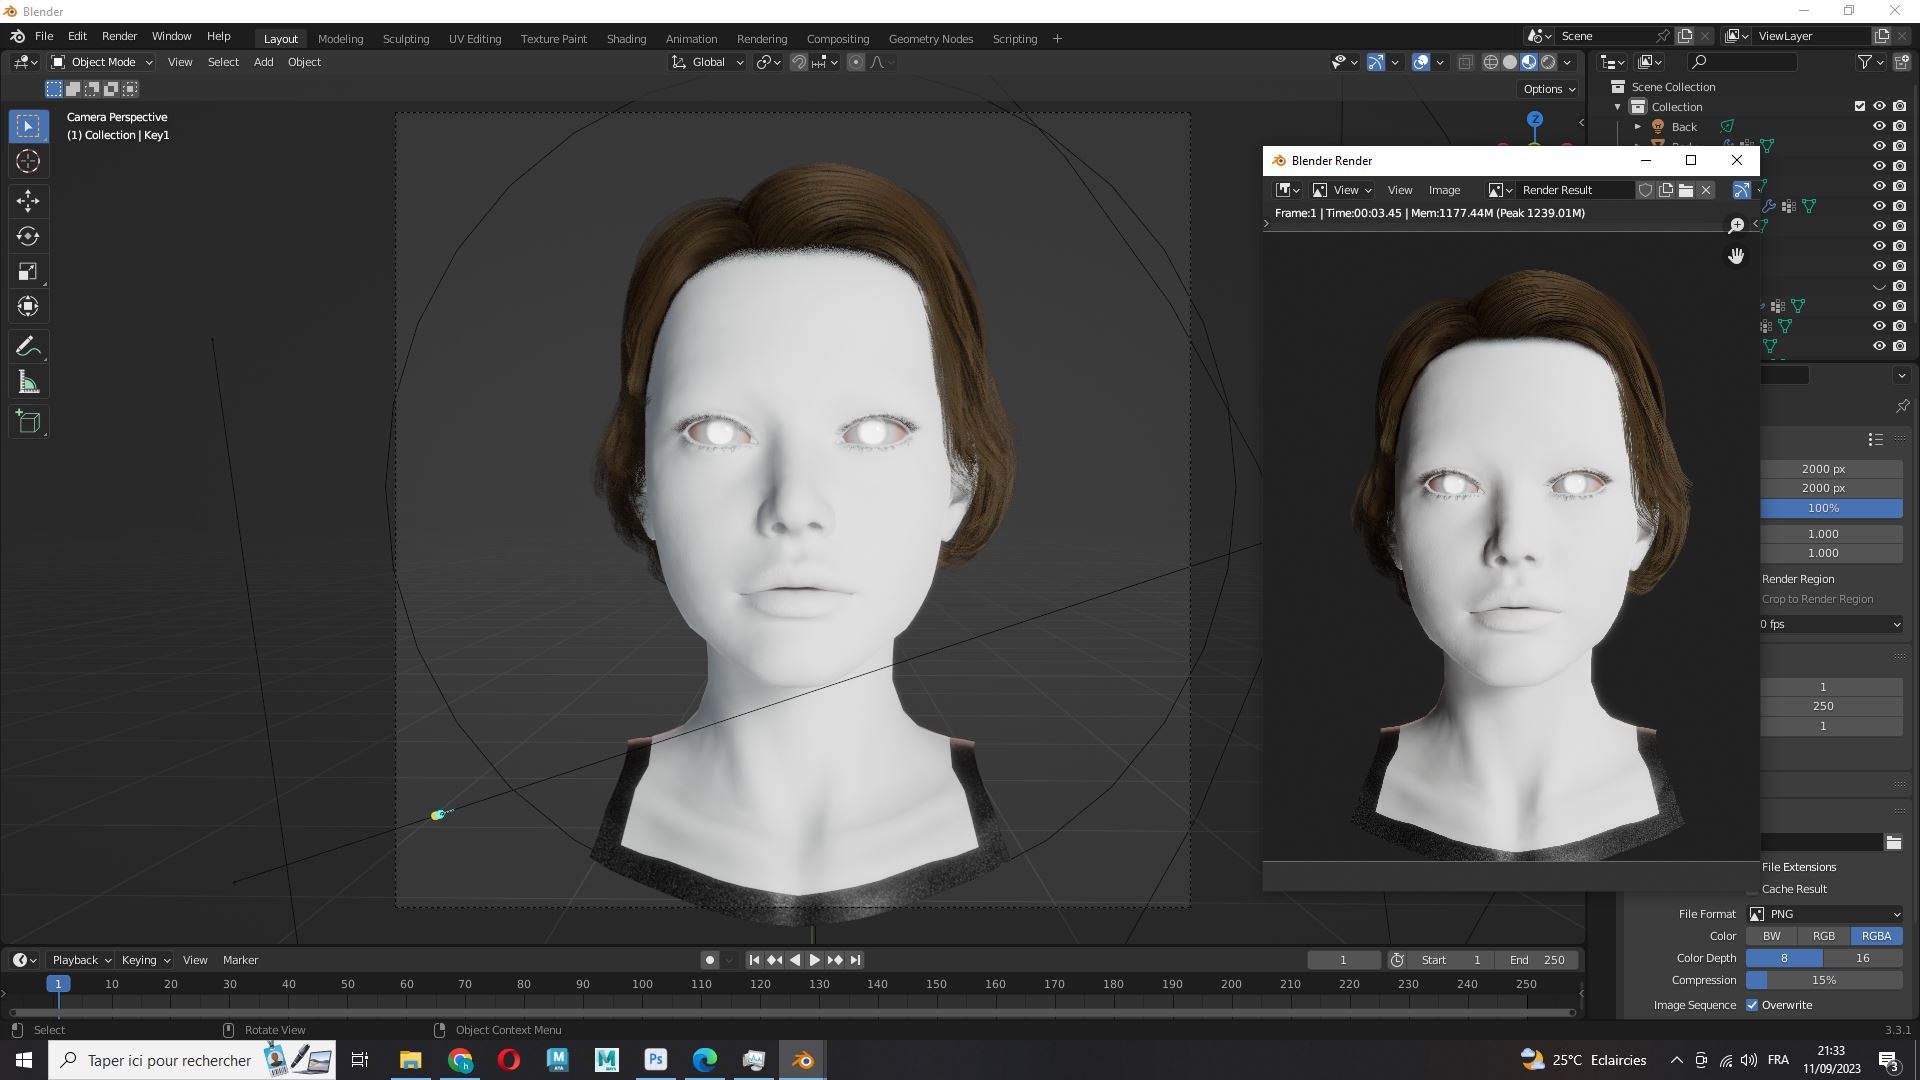Open the File Format PNG dropdown
This screenshot has height=1080, width=1920.
[1826, 914]
